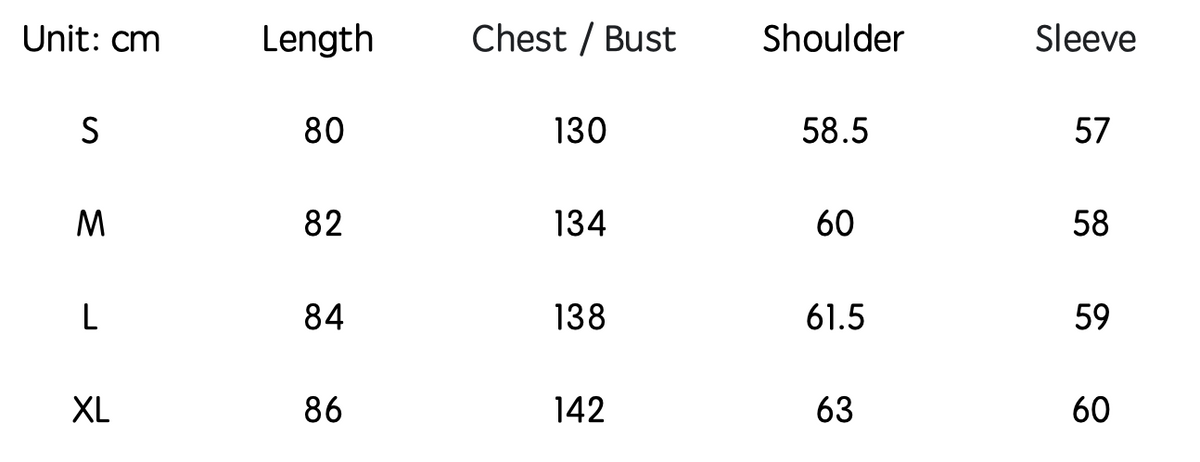1200x462 pixels.
Task: Click the Length column header
Action: [x=317, y=40]
